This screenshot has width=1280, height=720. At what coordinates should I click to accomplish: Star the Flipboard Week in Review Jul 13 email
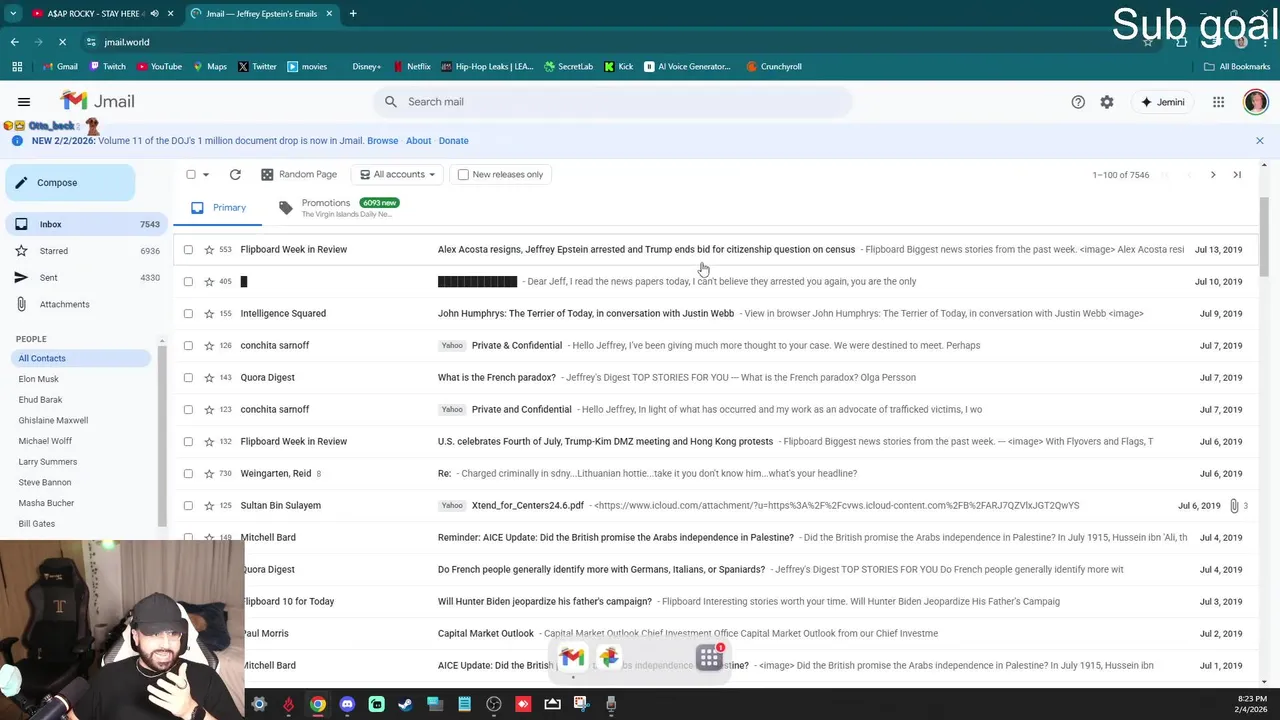pyautogui.click(x=209, y=250)
